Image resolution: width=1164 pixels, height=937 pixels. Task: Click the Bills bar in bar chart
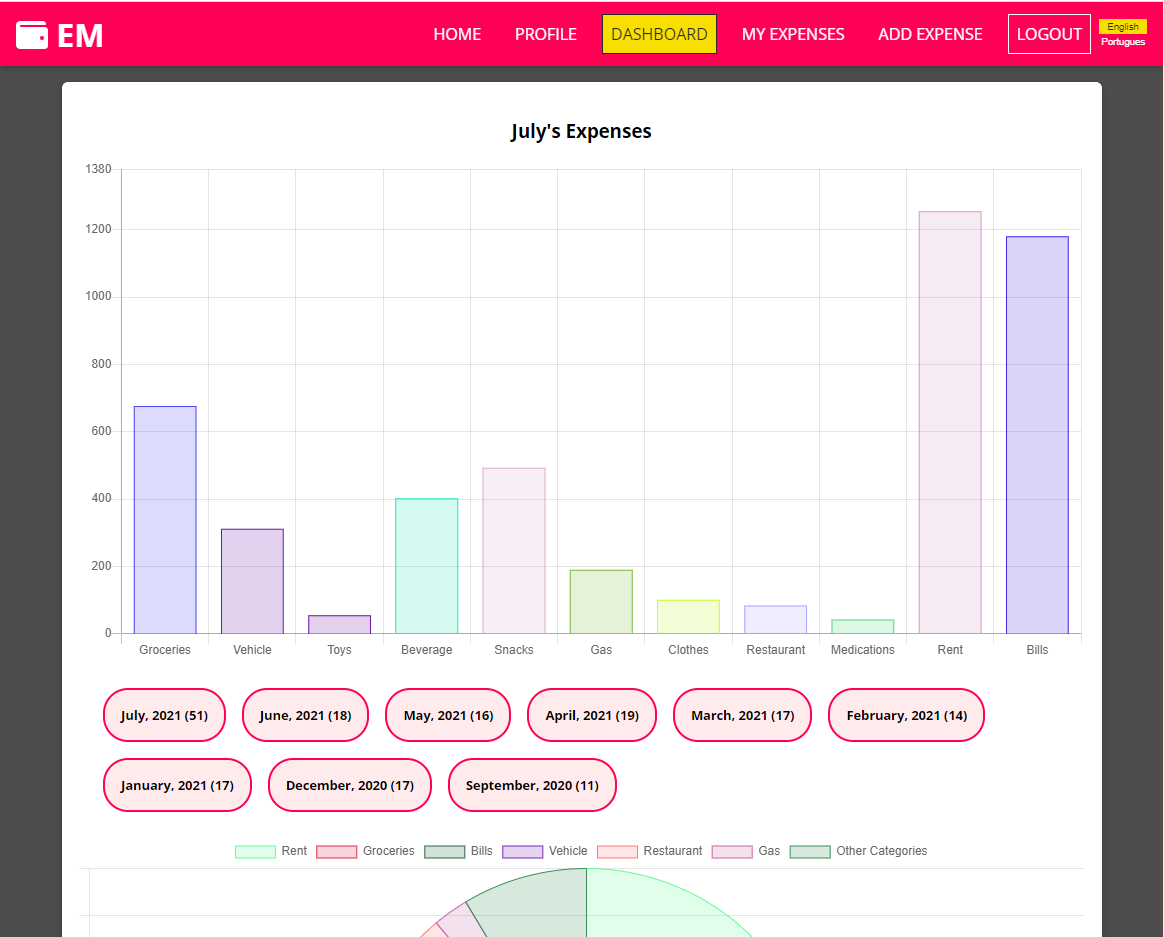1037,435
